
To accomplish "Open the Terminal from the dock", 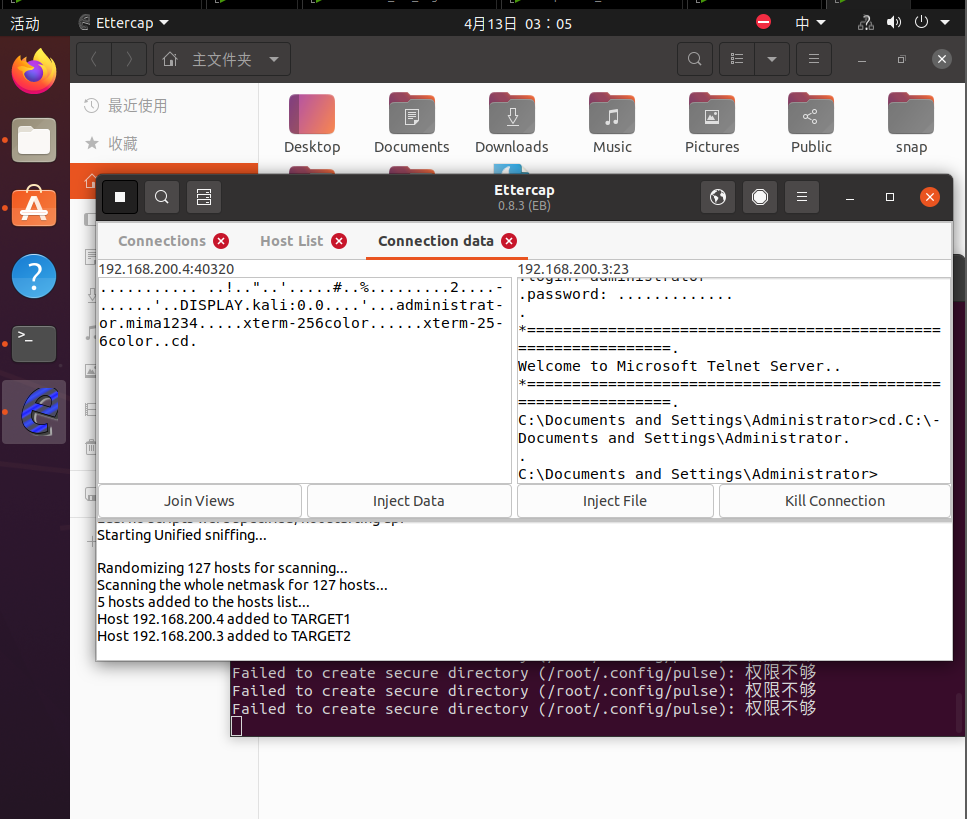I will tap(34, 344).
